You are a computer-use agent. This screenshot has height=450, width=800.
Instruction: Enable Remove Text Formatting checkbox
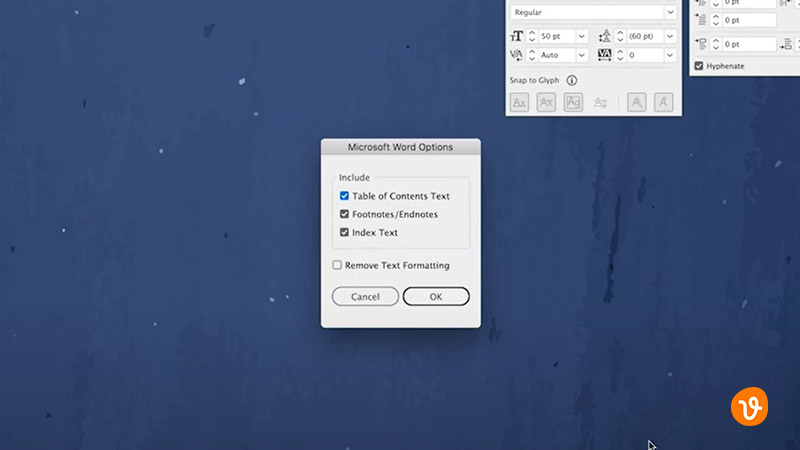337,265
